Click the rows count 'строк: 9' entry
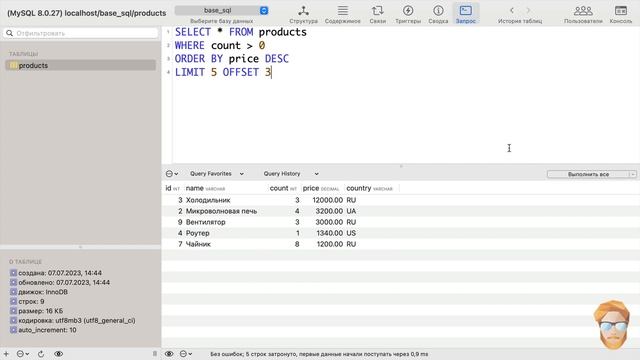The image size is (640, 360). pos(27,301)
